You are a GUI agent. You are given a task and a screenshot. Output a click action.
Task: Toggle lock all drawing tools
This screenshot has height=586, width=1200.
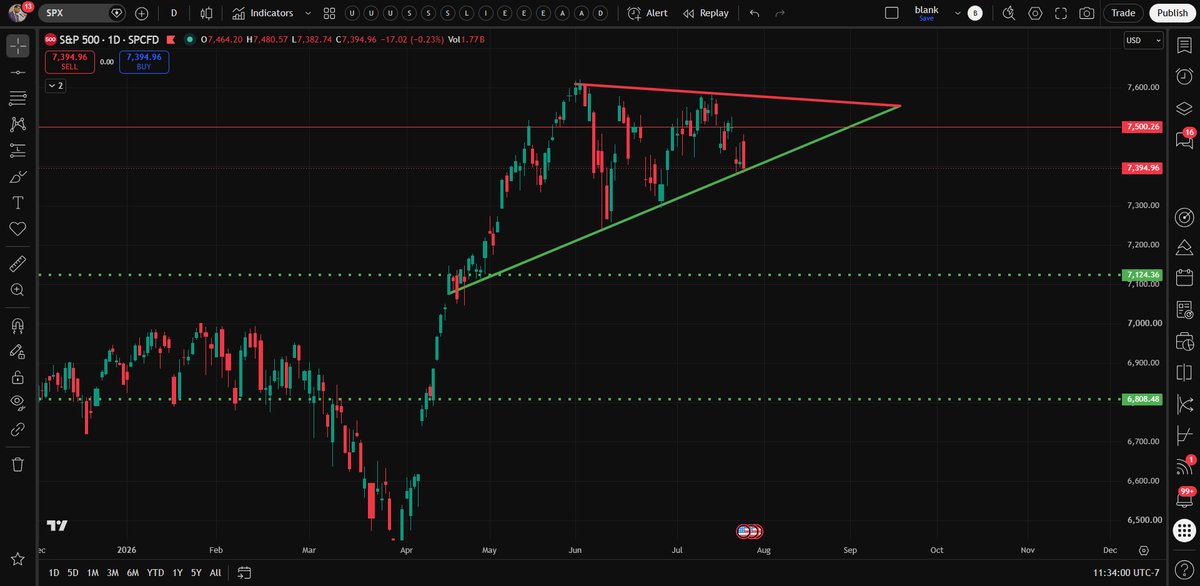click(x=17, y=377)
